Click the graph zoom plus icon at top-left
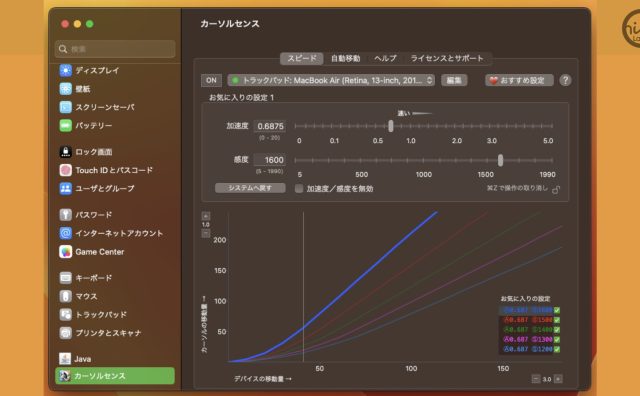This screenshot has width=640, height=396. point(206,216)
